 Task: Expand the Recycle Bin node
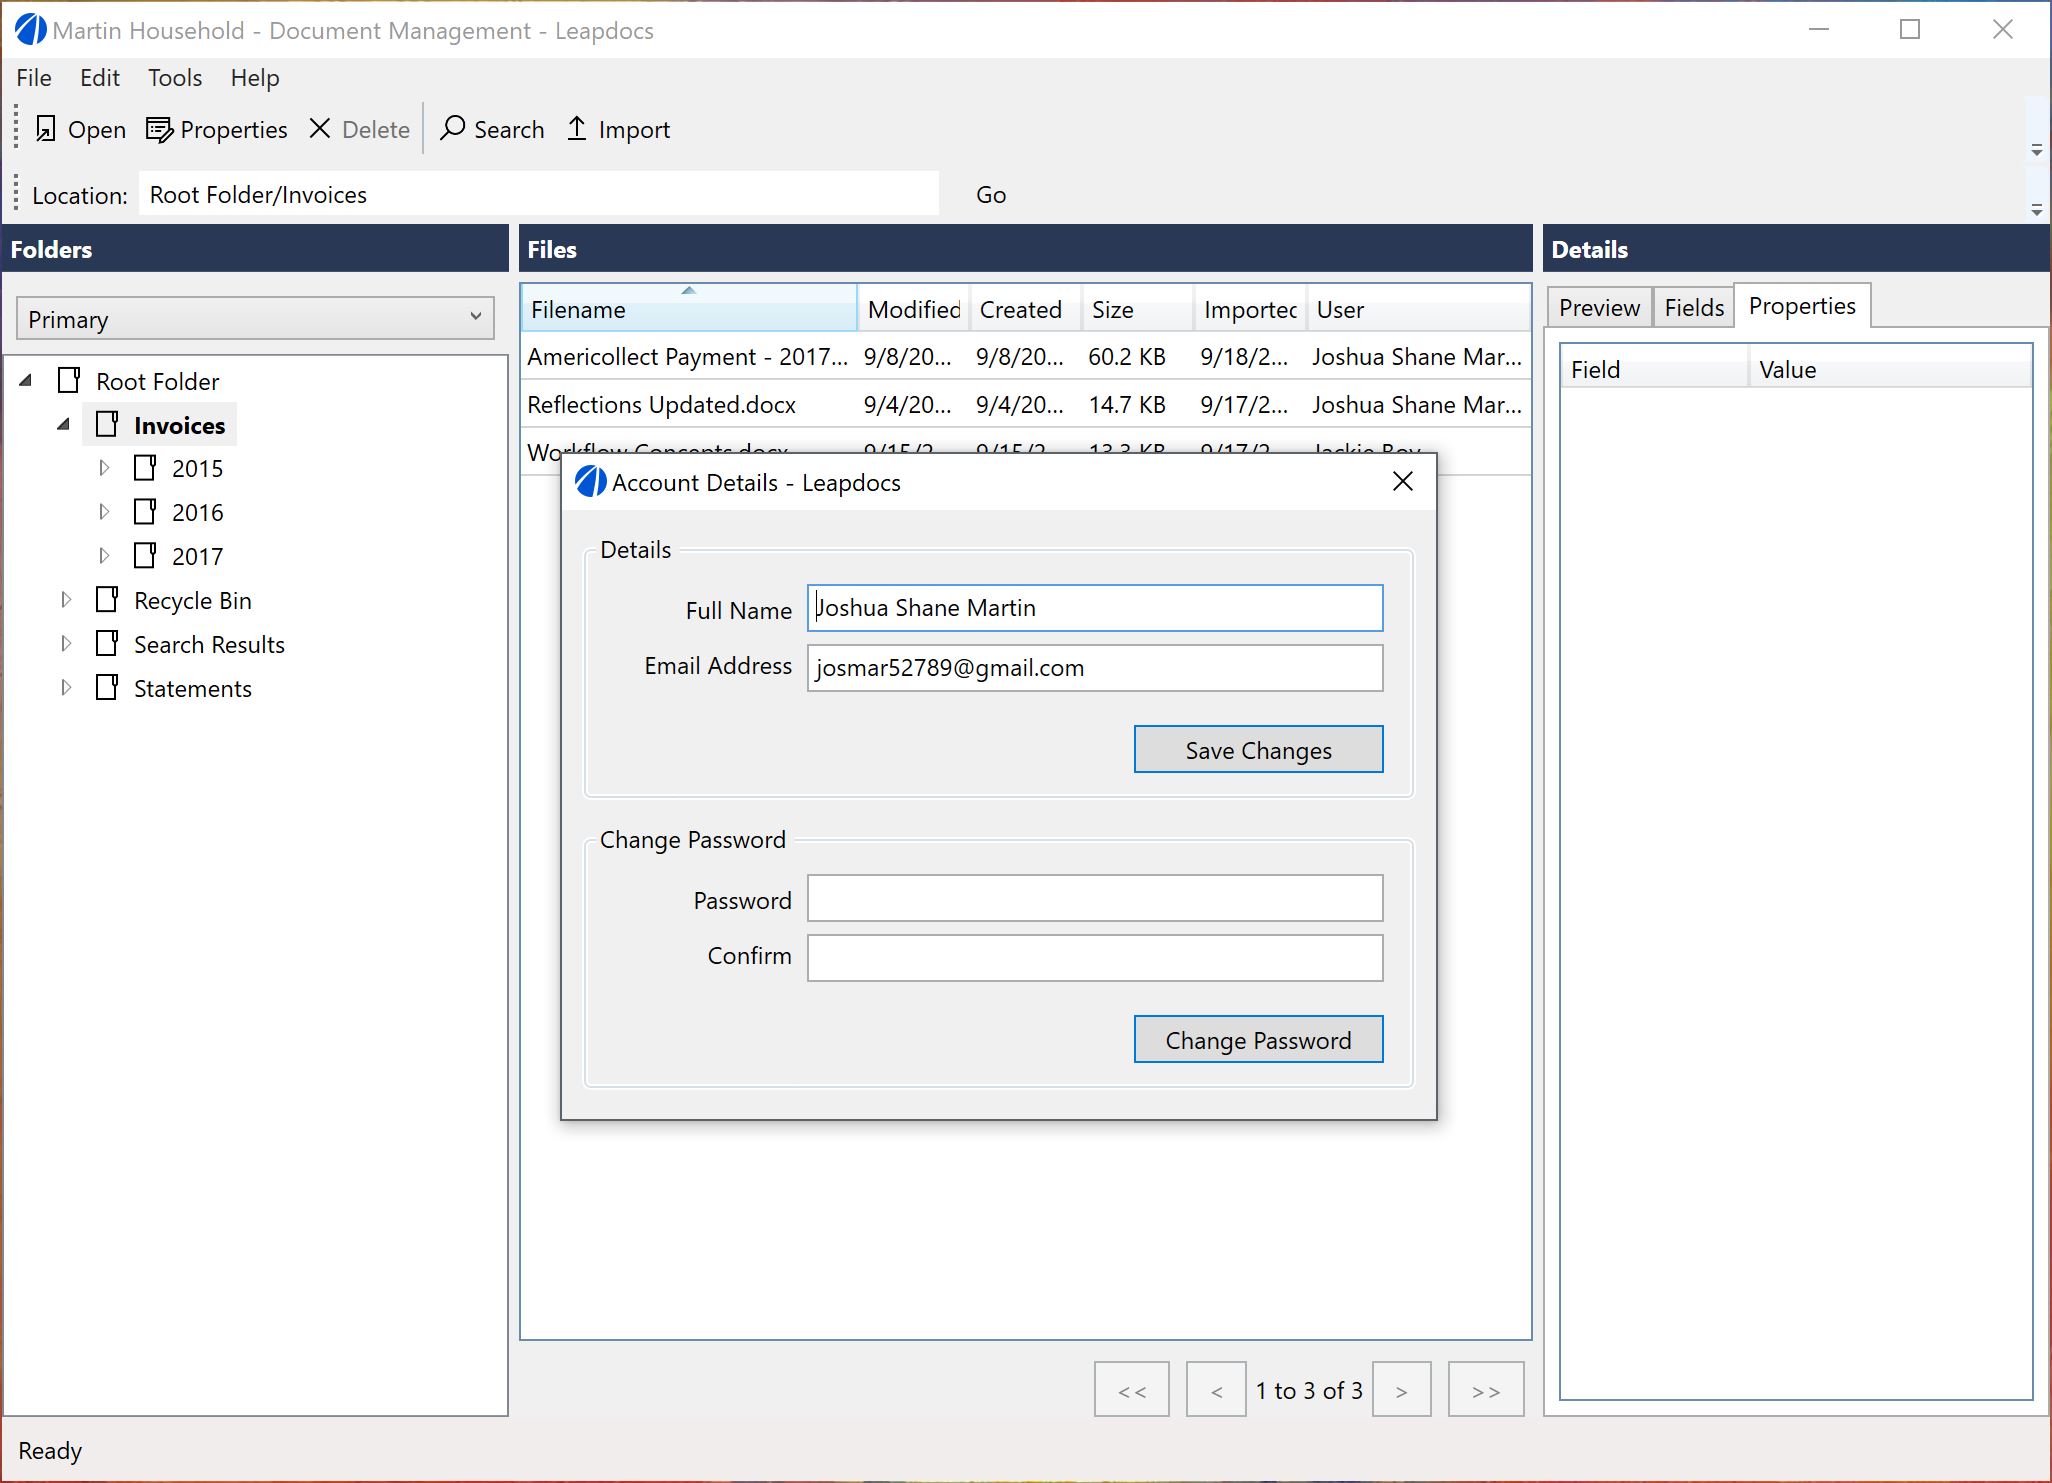click(x=66, y=599)
